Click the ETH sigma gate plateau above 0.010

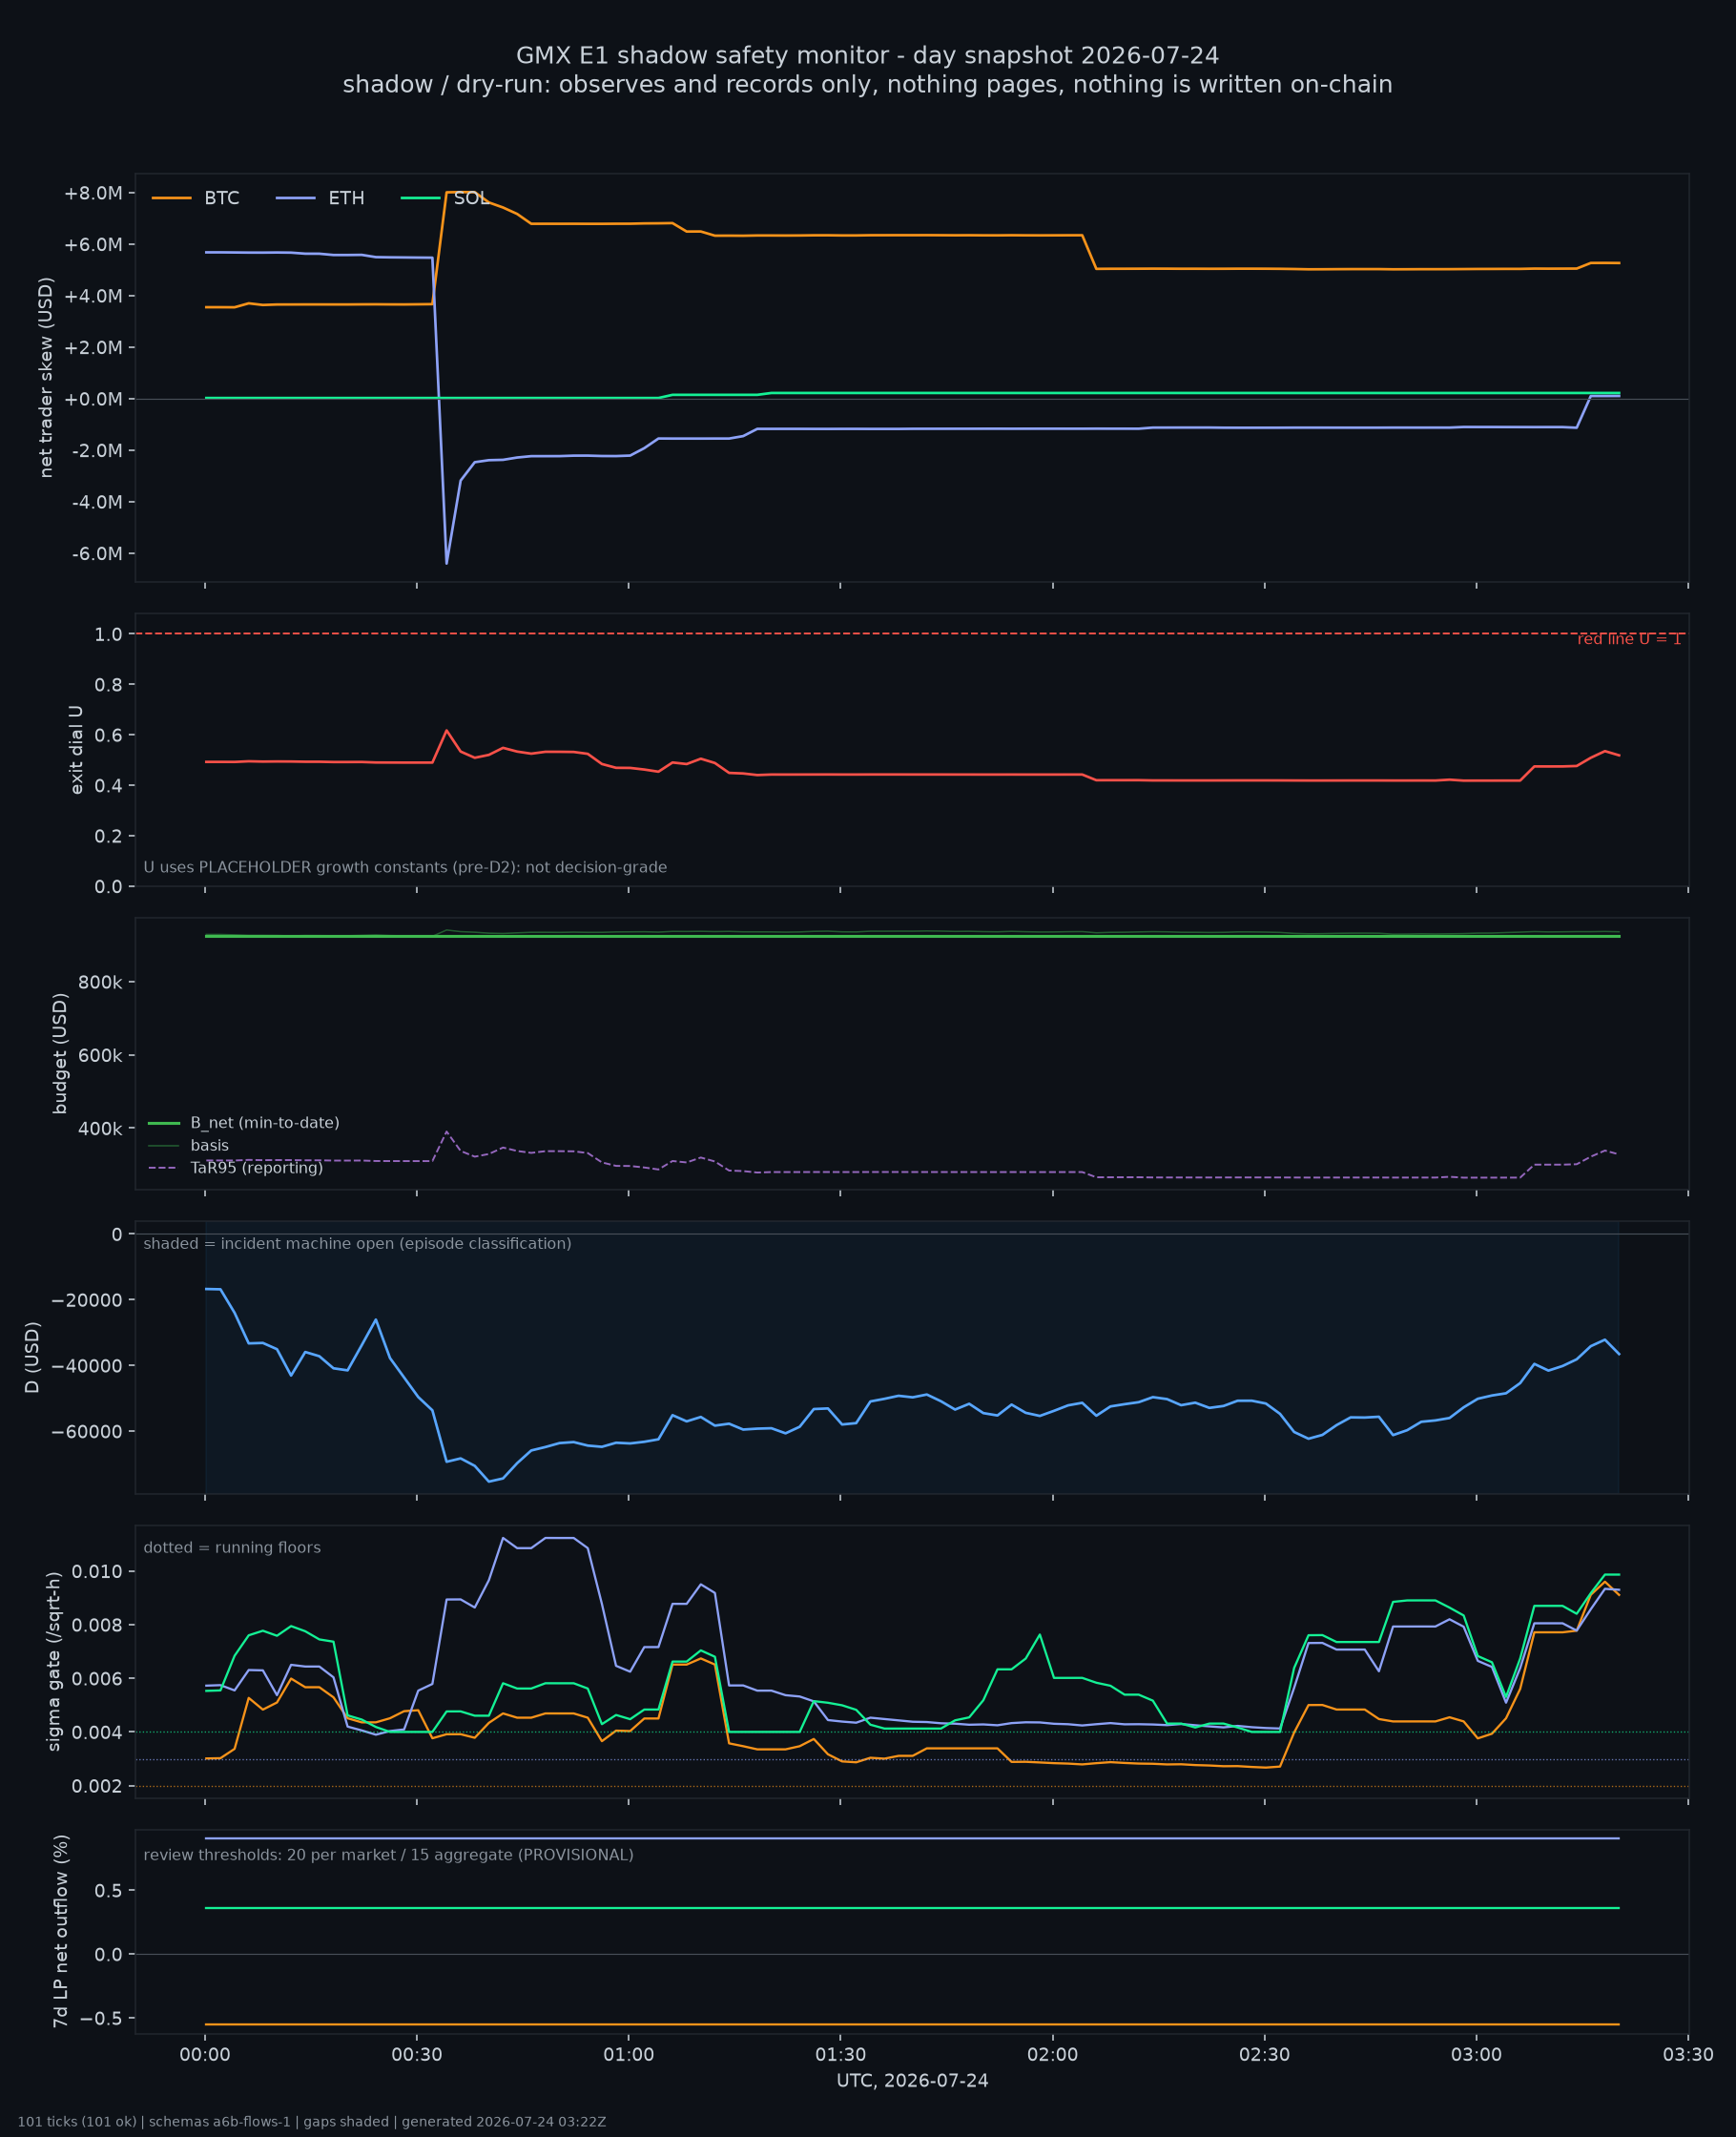coord(559,1538)
